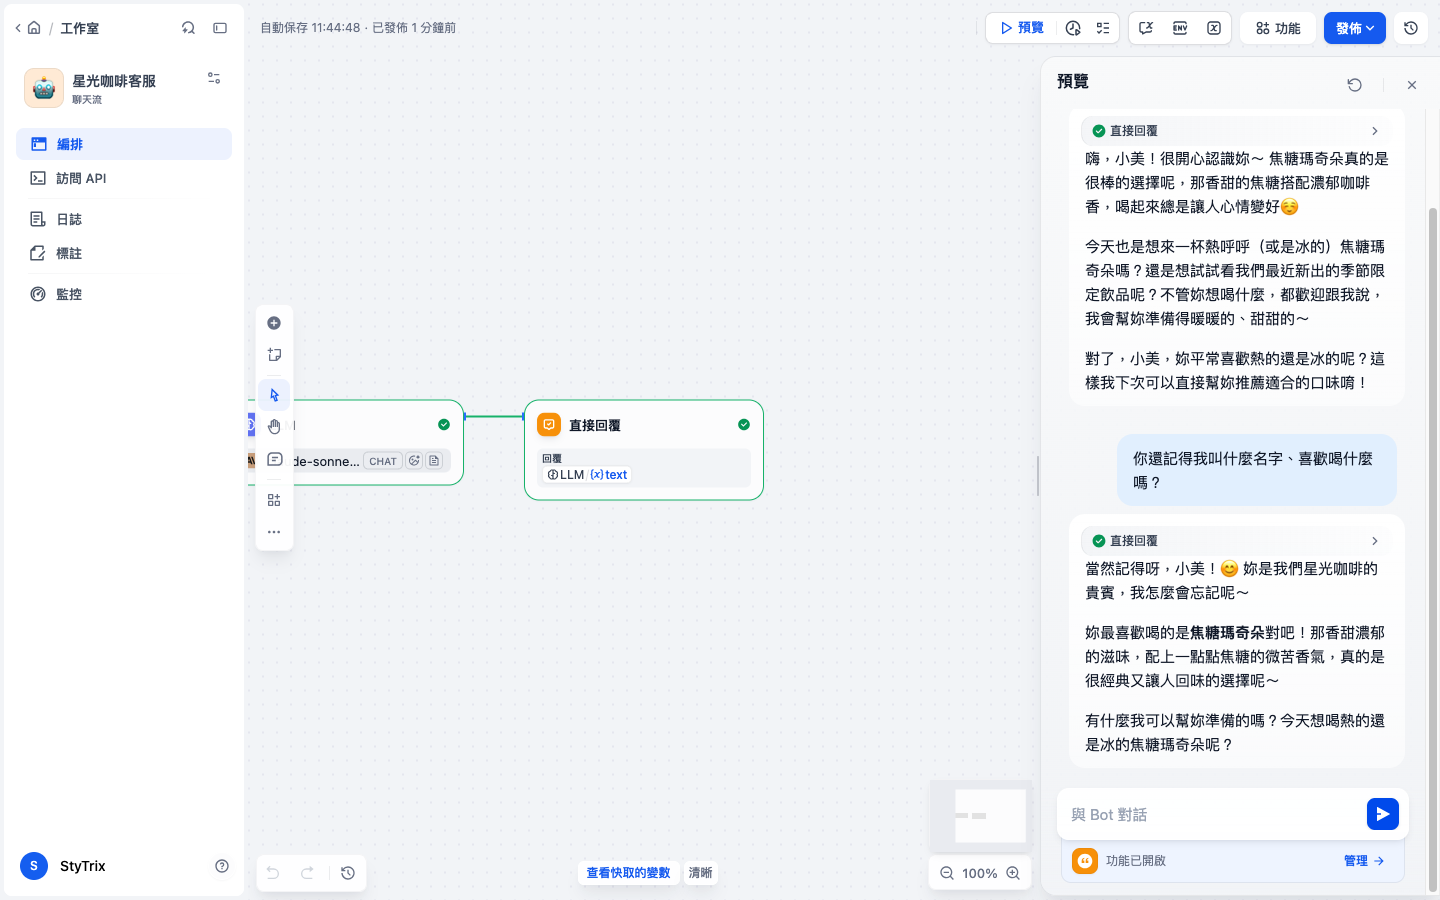Screen dimensions: 1440x900
Task: Click the orange 直接回覆 node icon
Action: tap(549, 425)
